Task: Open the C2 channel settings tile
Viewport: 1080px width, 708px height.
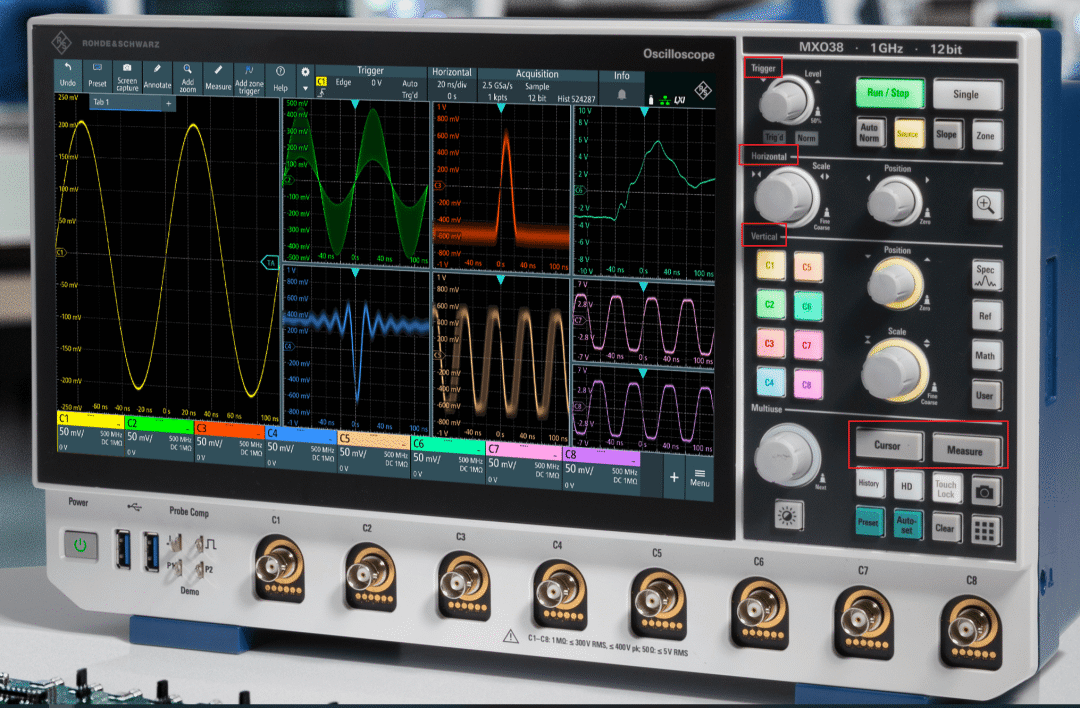Action: pos(160,438)
